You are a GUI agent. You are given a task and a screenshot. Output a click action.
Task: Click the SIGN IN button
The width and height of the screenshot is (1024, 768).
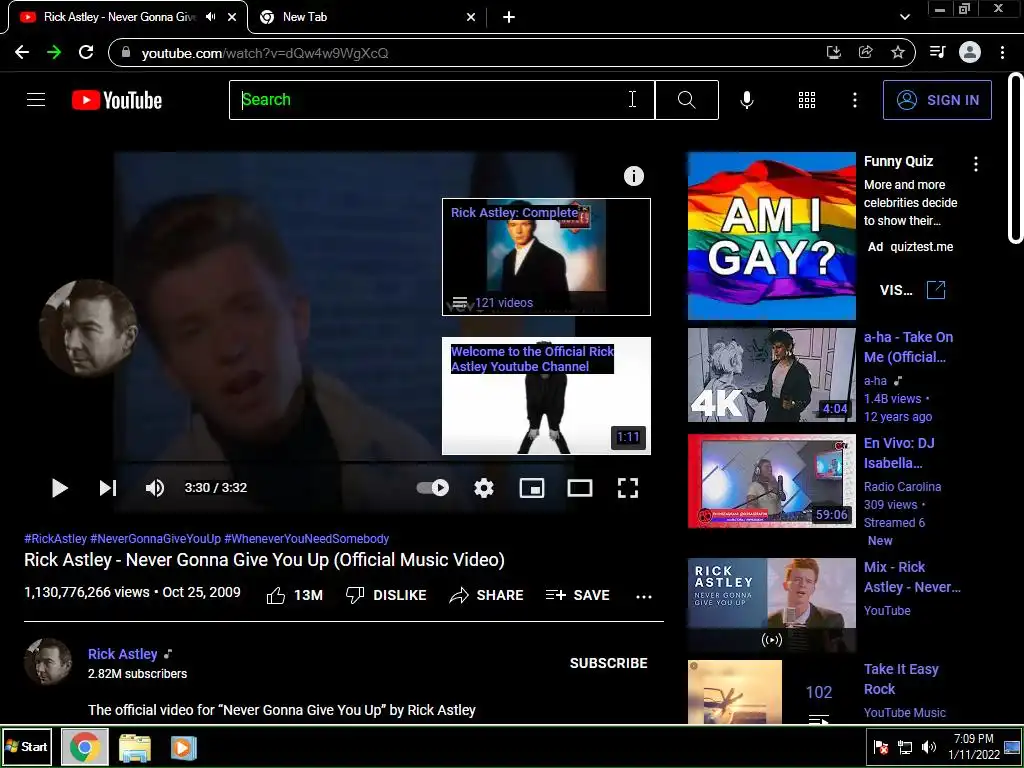pos(937,100)
